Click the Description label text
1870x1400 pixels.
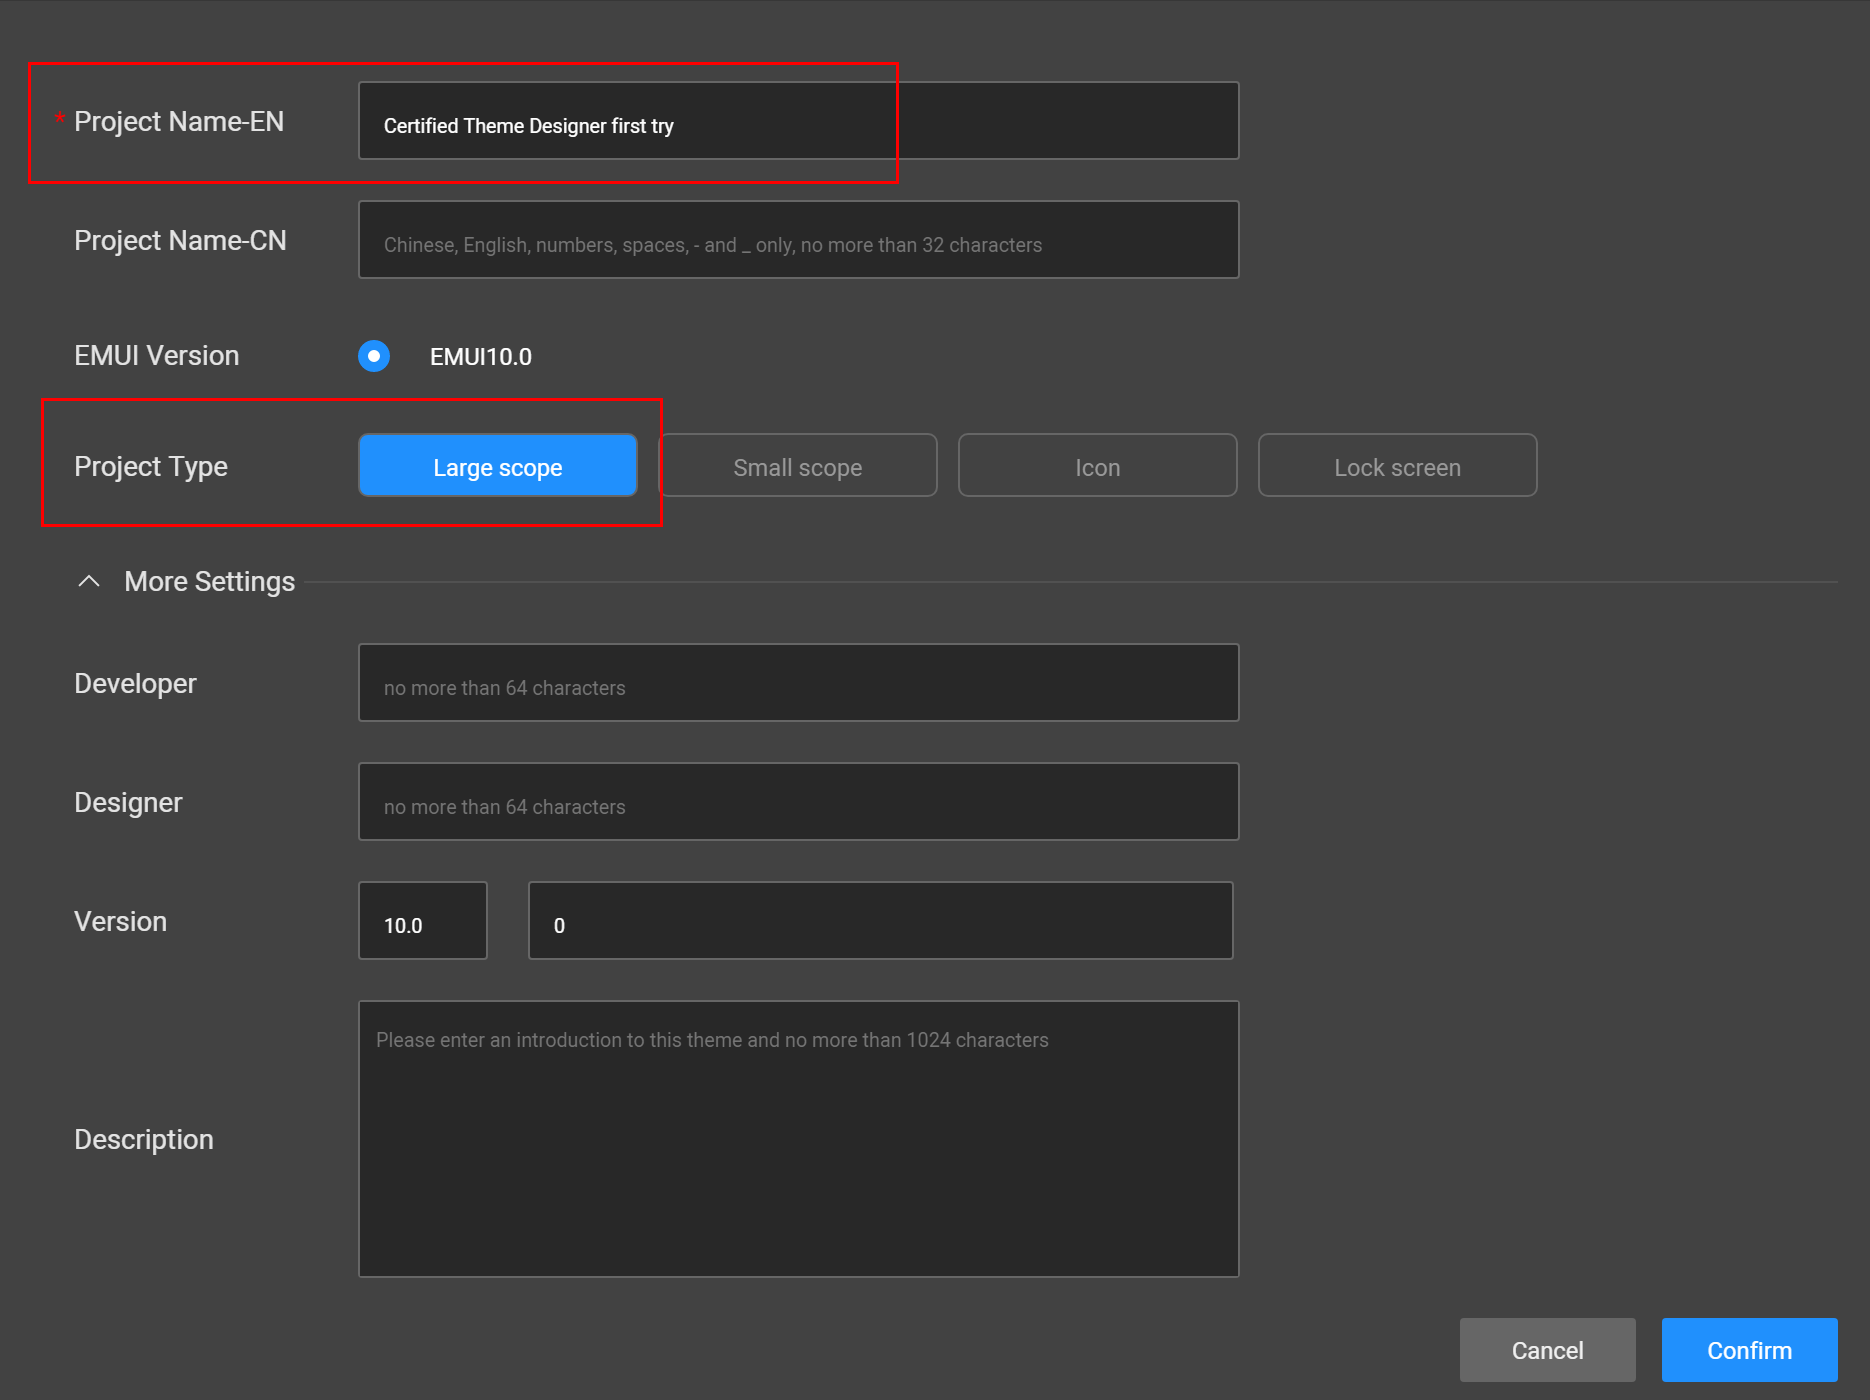(144, 1140)
